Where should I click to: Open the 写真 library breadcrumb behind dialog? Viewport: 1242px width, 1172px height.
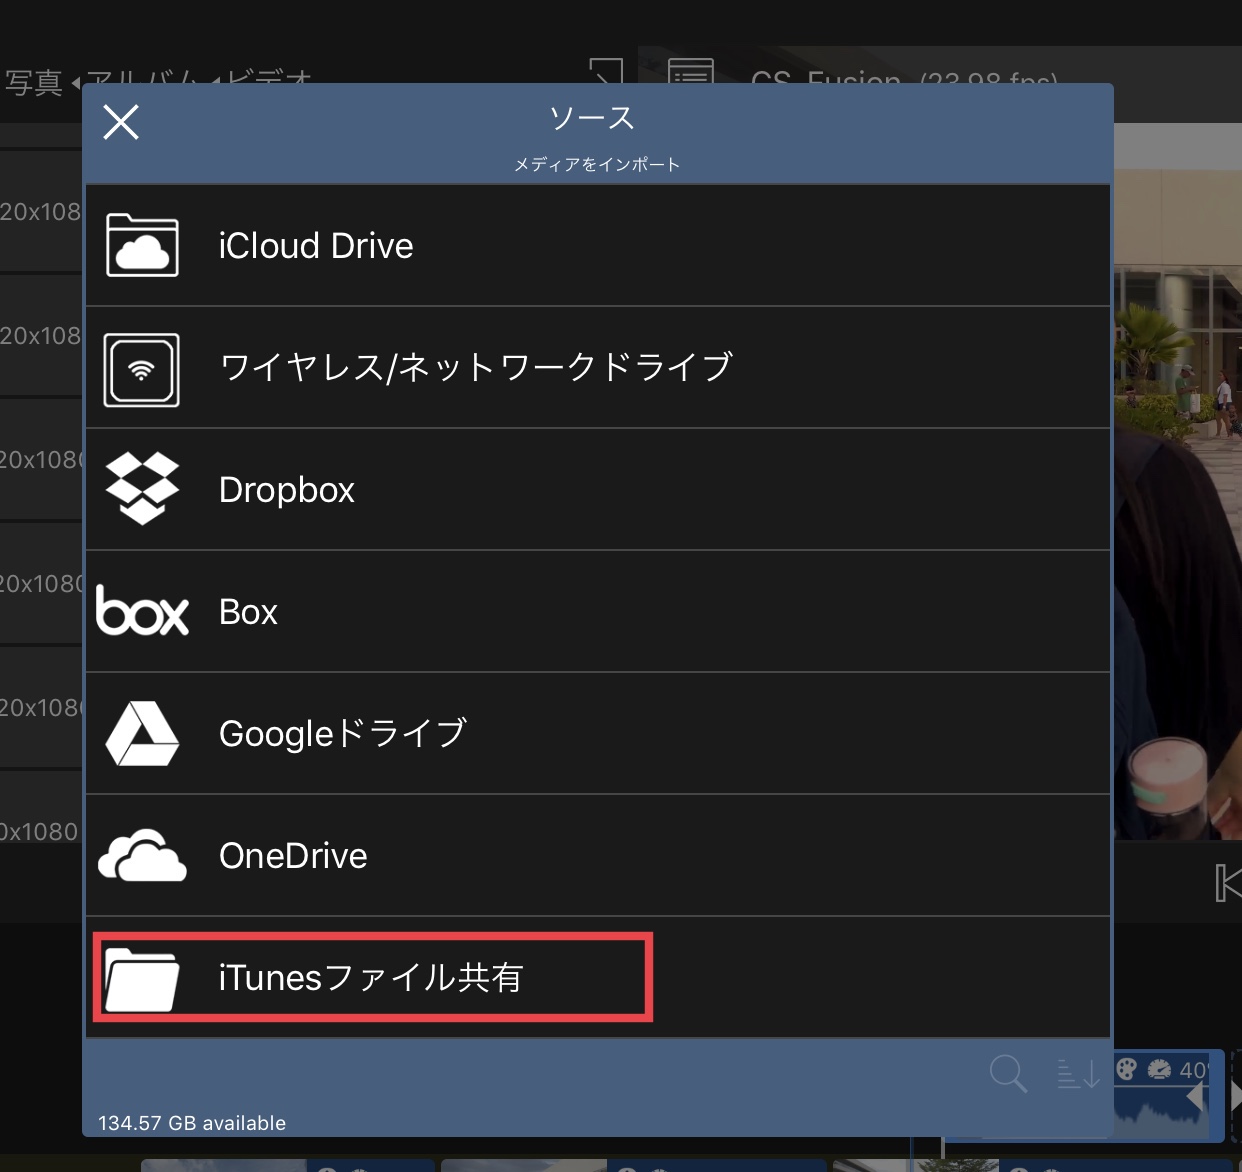click(34, 81)
